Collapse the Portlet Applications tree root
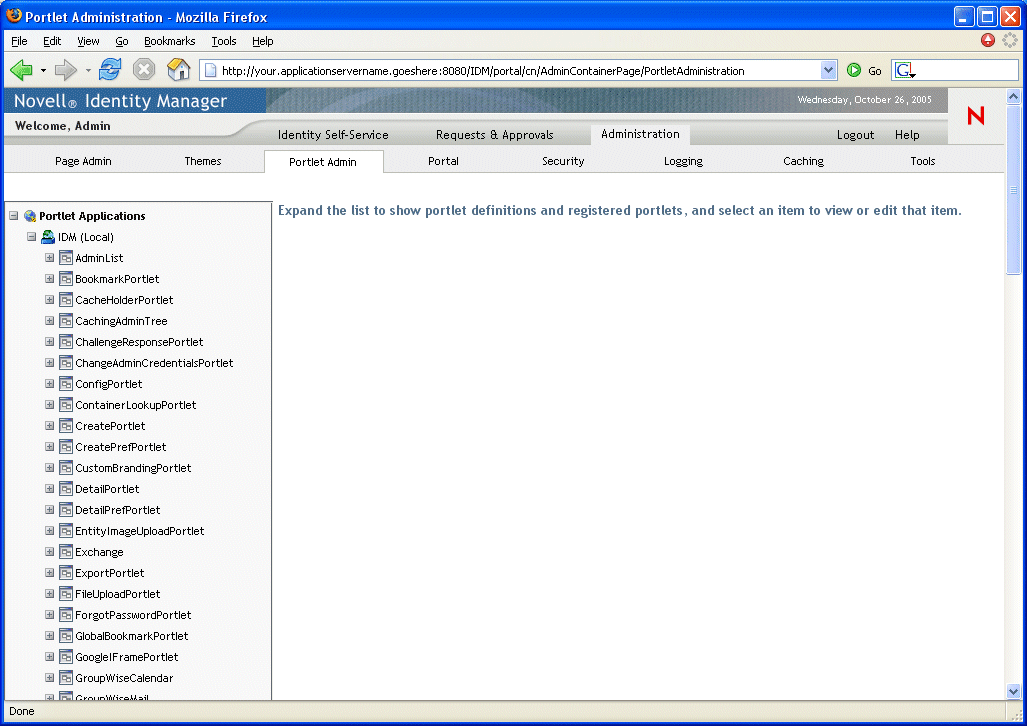The width and height of the screenshot is (1027, 726). click(x=14, y=216)
